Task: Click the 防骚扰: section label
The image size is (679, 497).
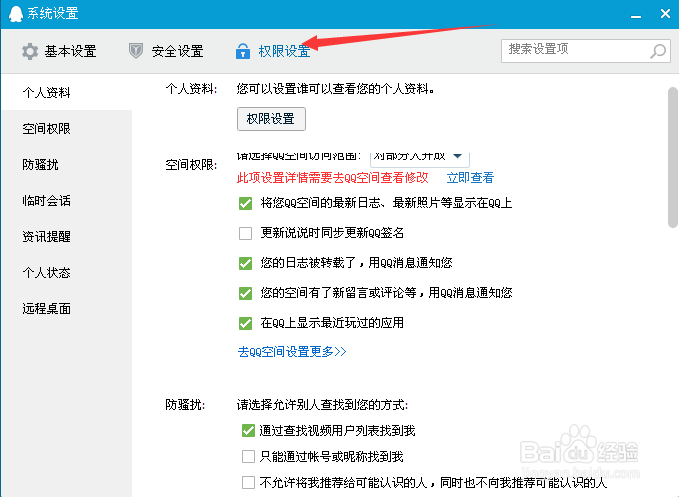Action: 185,405
